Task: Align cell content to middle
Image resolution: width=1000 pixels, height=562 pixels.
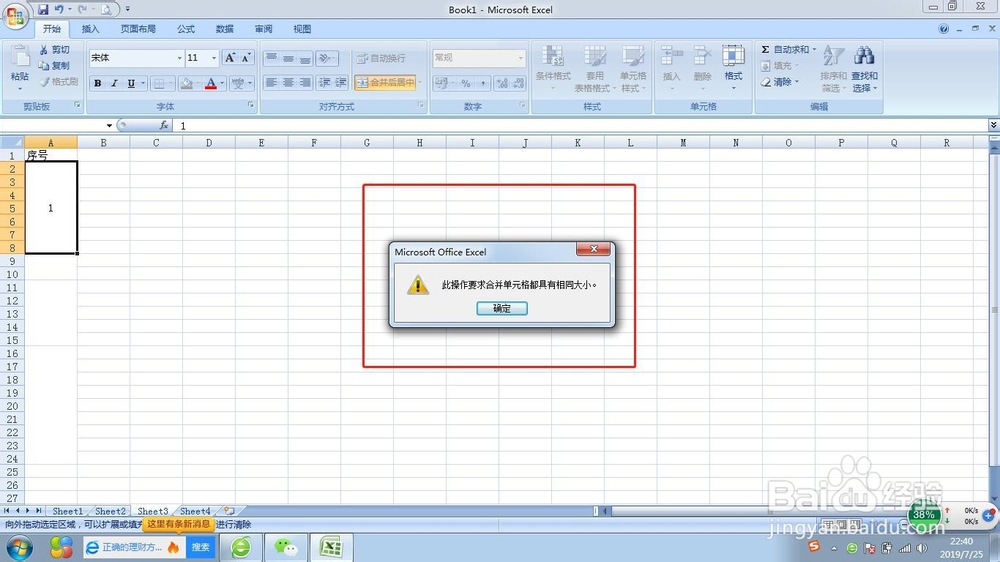Action: click(x=288, y=58)
